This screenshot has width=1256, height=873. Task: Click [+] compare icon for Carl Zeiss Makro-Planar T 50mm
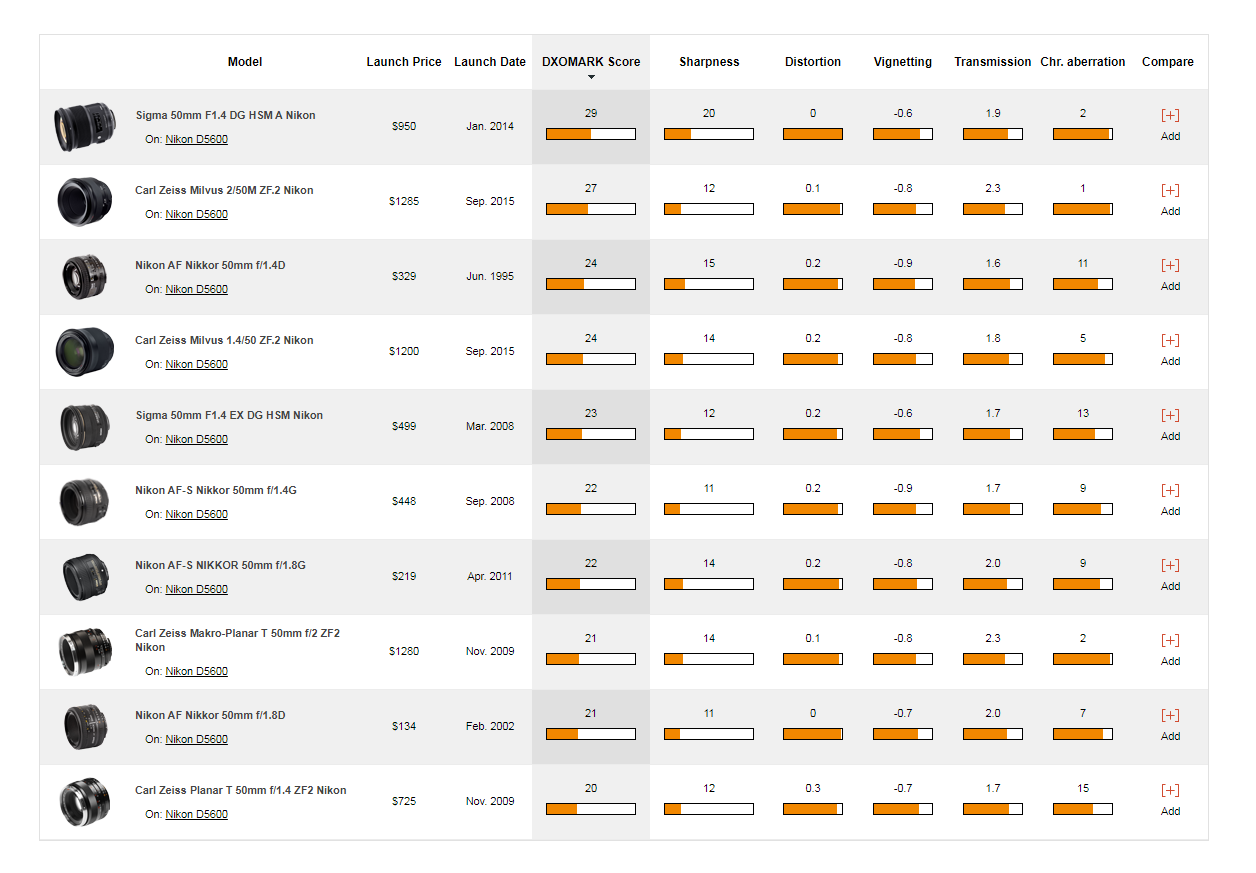click(1170, 640)
